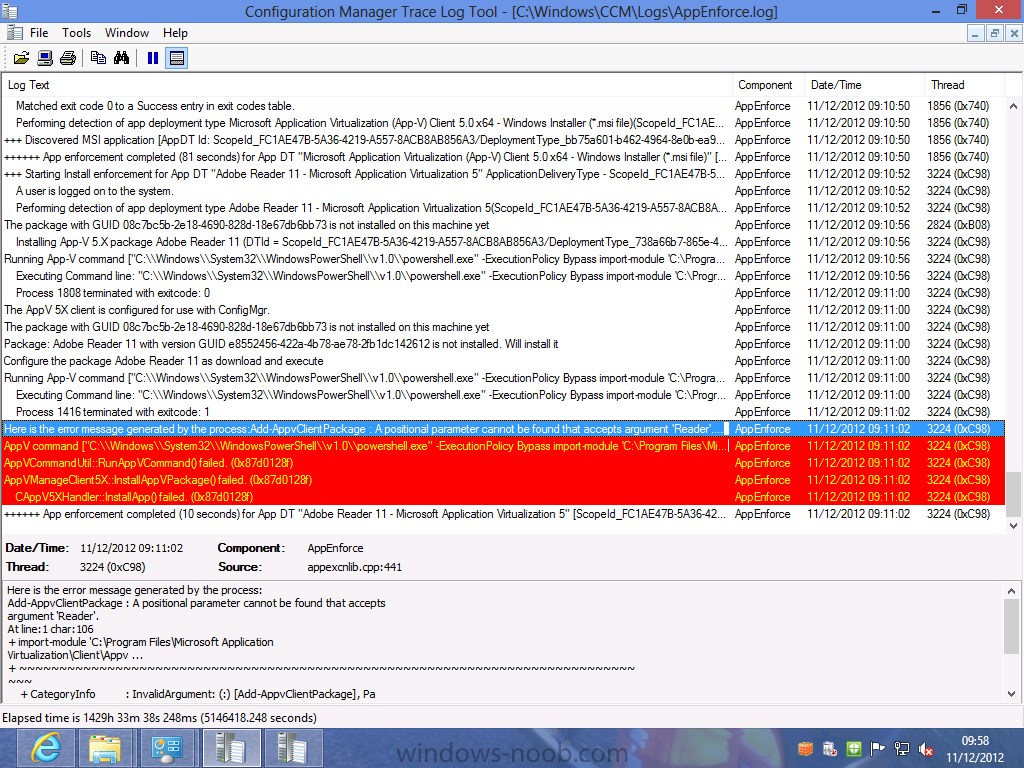Click the Date/Time value 11/12/2012 09:11:02 in details
This screenshot has width=1024, height=768.
pyautogui.click(x=131, y=548)
